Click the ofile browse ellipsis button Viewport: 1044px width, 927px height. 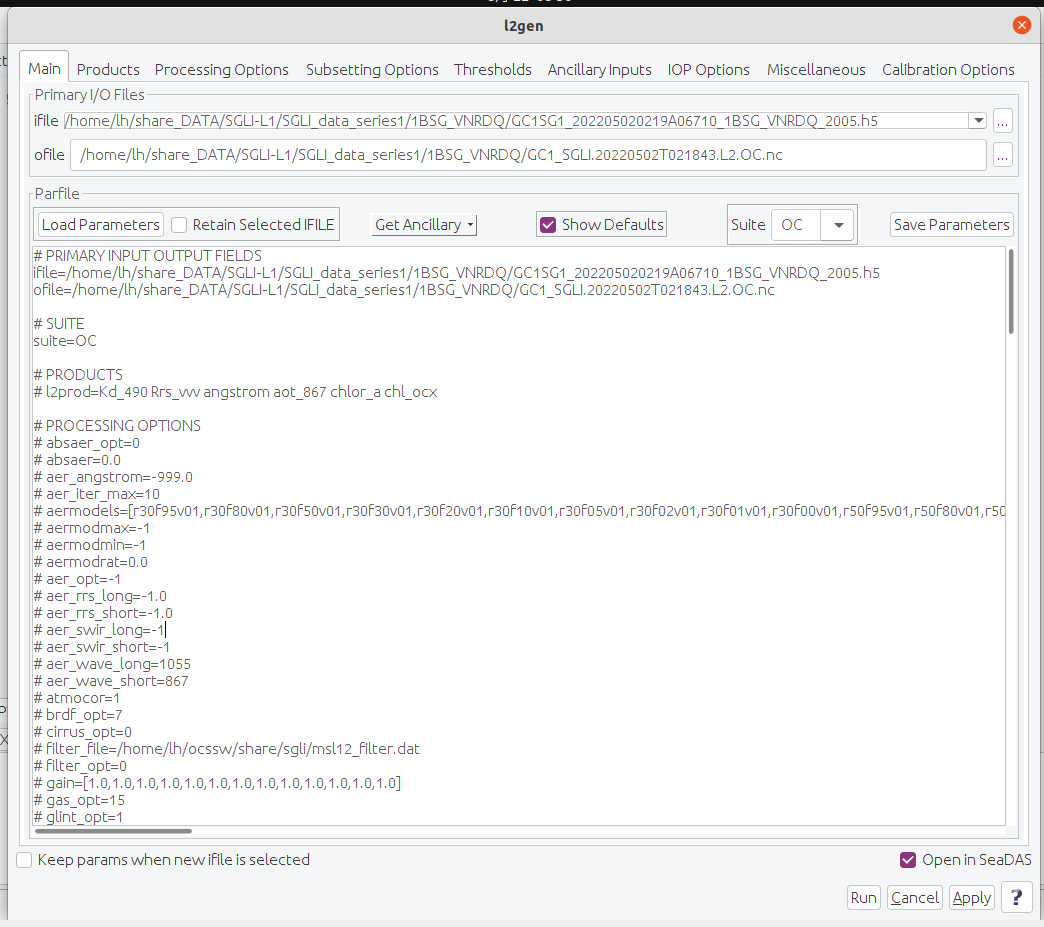pyautogui.click(x=1003, y=155)
